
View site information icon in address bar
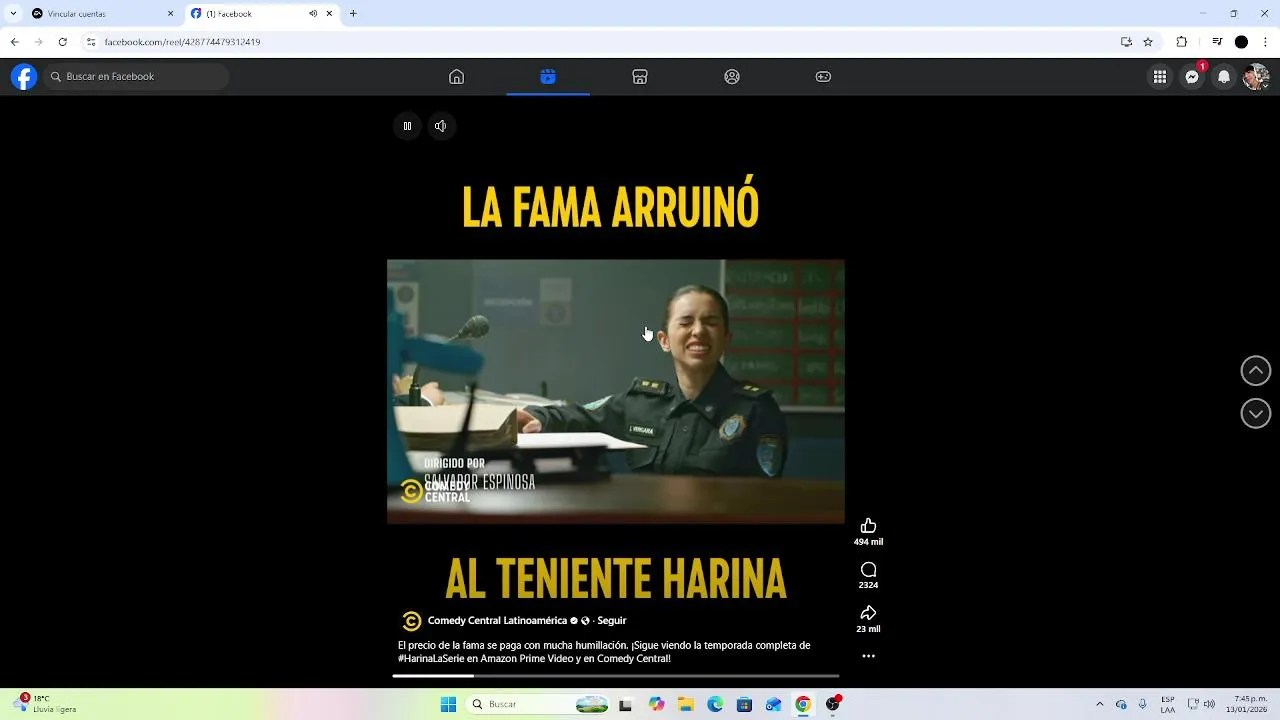click(91, 42)
